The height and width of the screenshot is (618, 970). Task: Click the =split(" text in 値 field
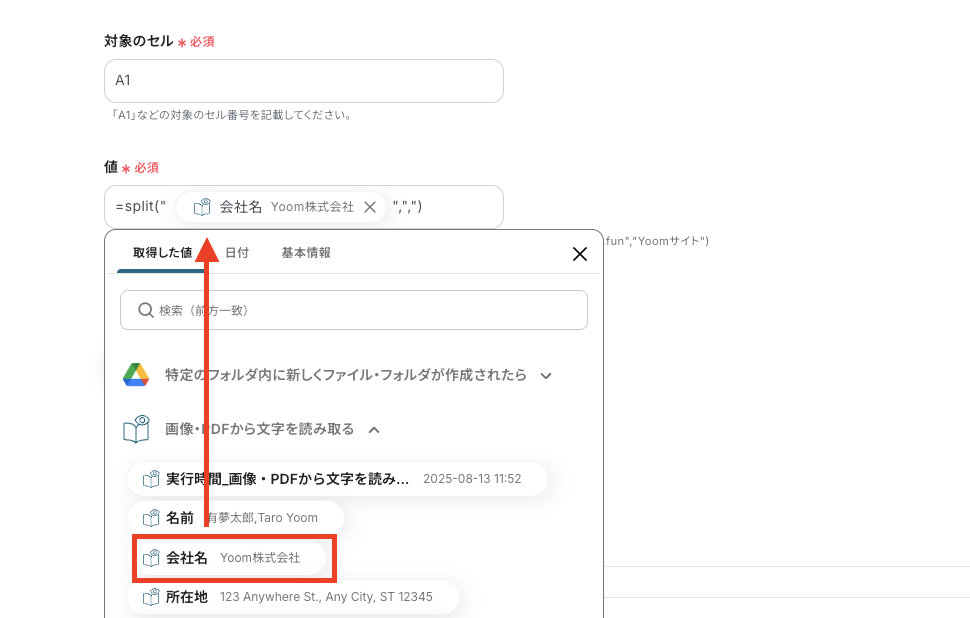click(x=140, y=207)
